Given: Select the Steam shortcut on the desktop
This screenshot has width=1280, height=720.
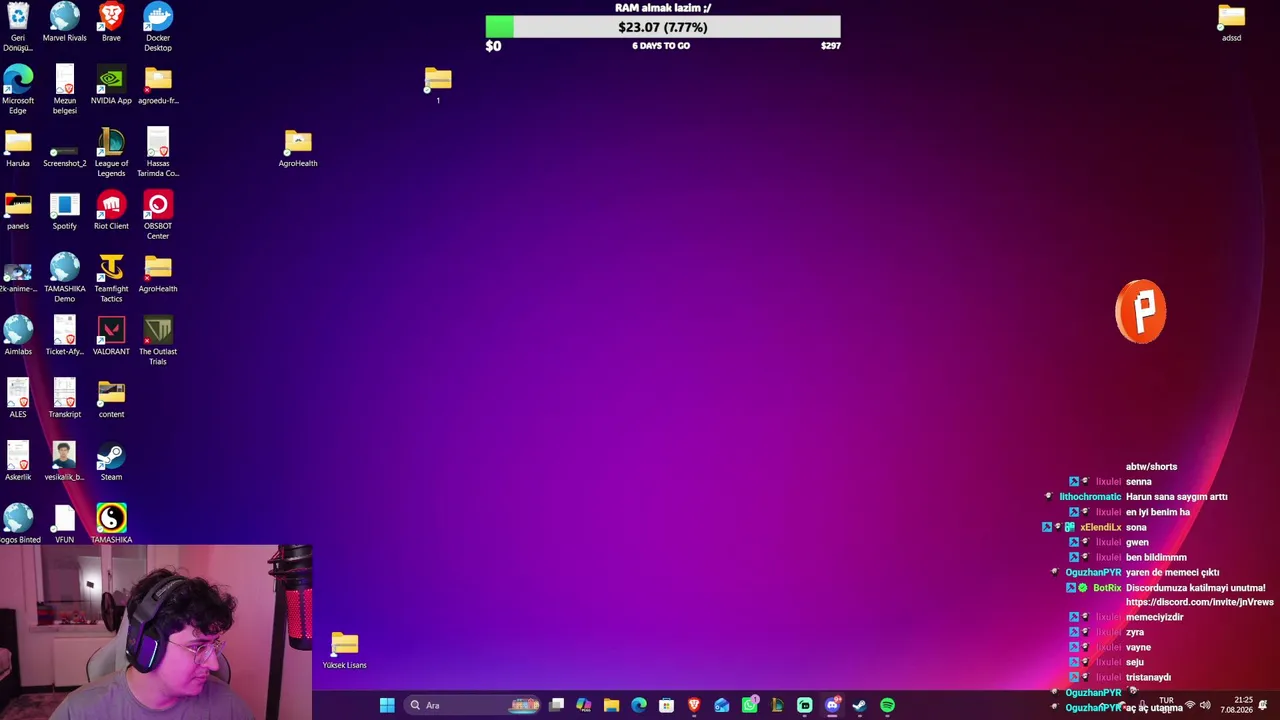Looking at the screenshot, I should (x=111, y=462).
